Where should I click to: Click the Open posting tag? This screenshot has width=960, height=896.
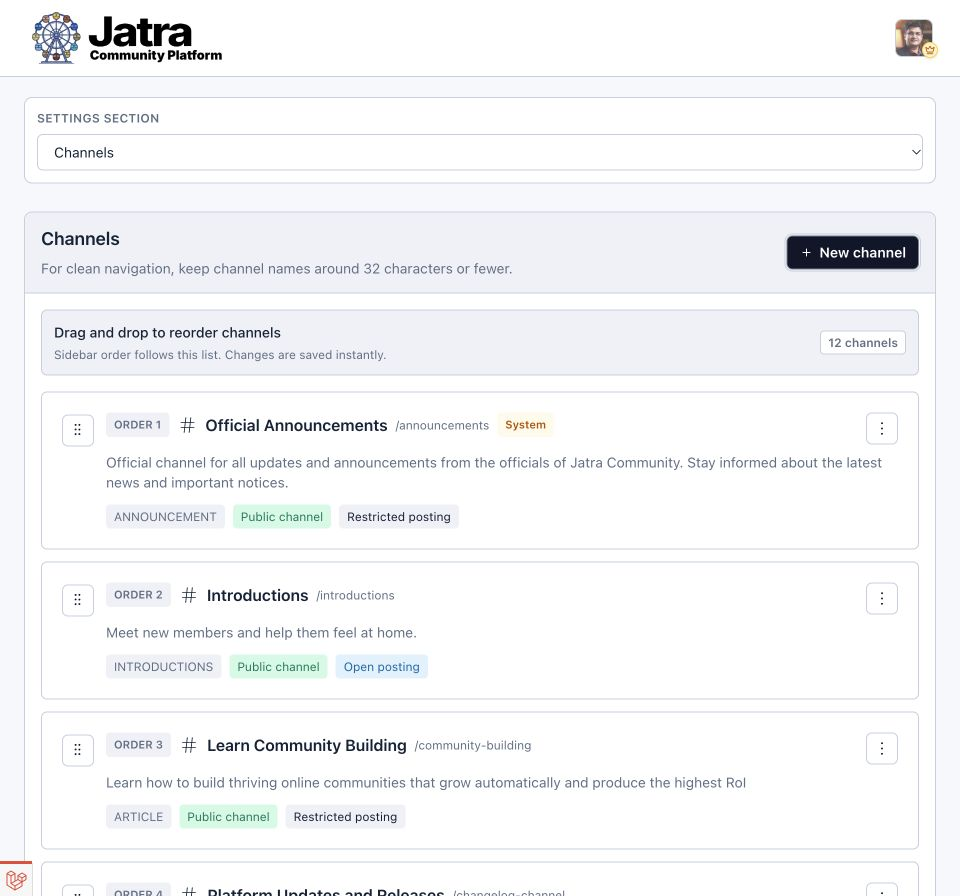pos(381,667)
